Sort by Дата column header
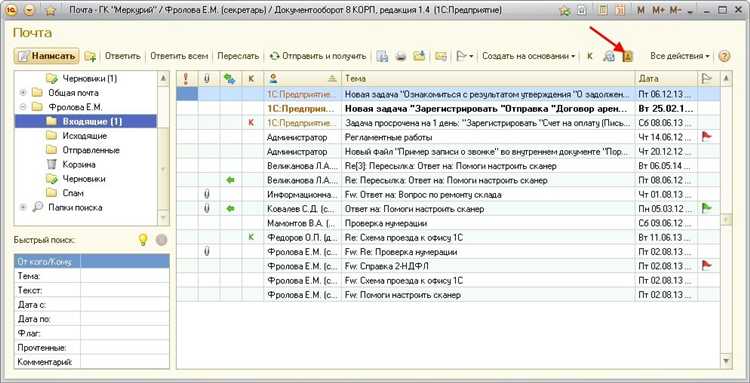The image size is (750, 383). (666, 78)
